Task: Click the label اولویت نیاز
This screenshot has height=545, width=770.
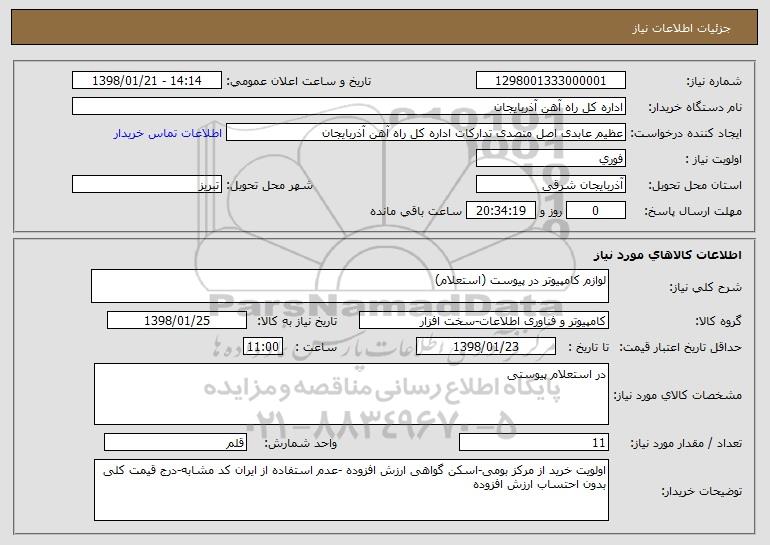Action: (714, 160)
